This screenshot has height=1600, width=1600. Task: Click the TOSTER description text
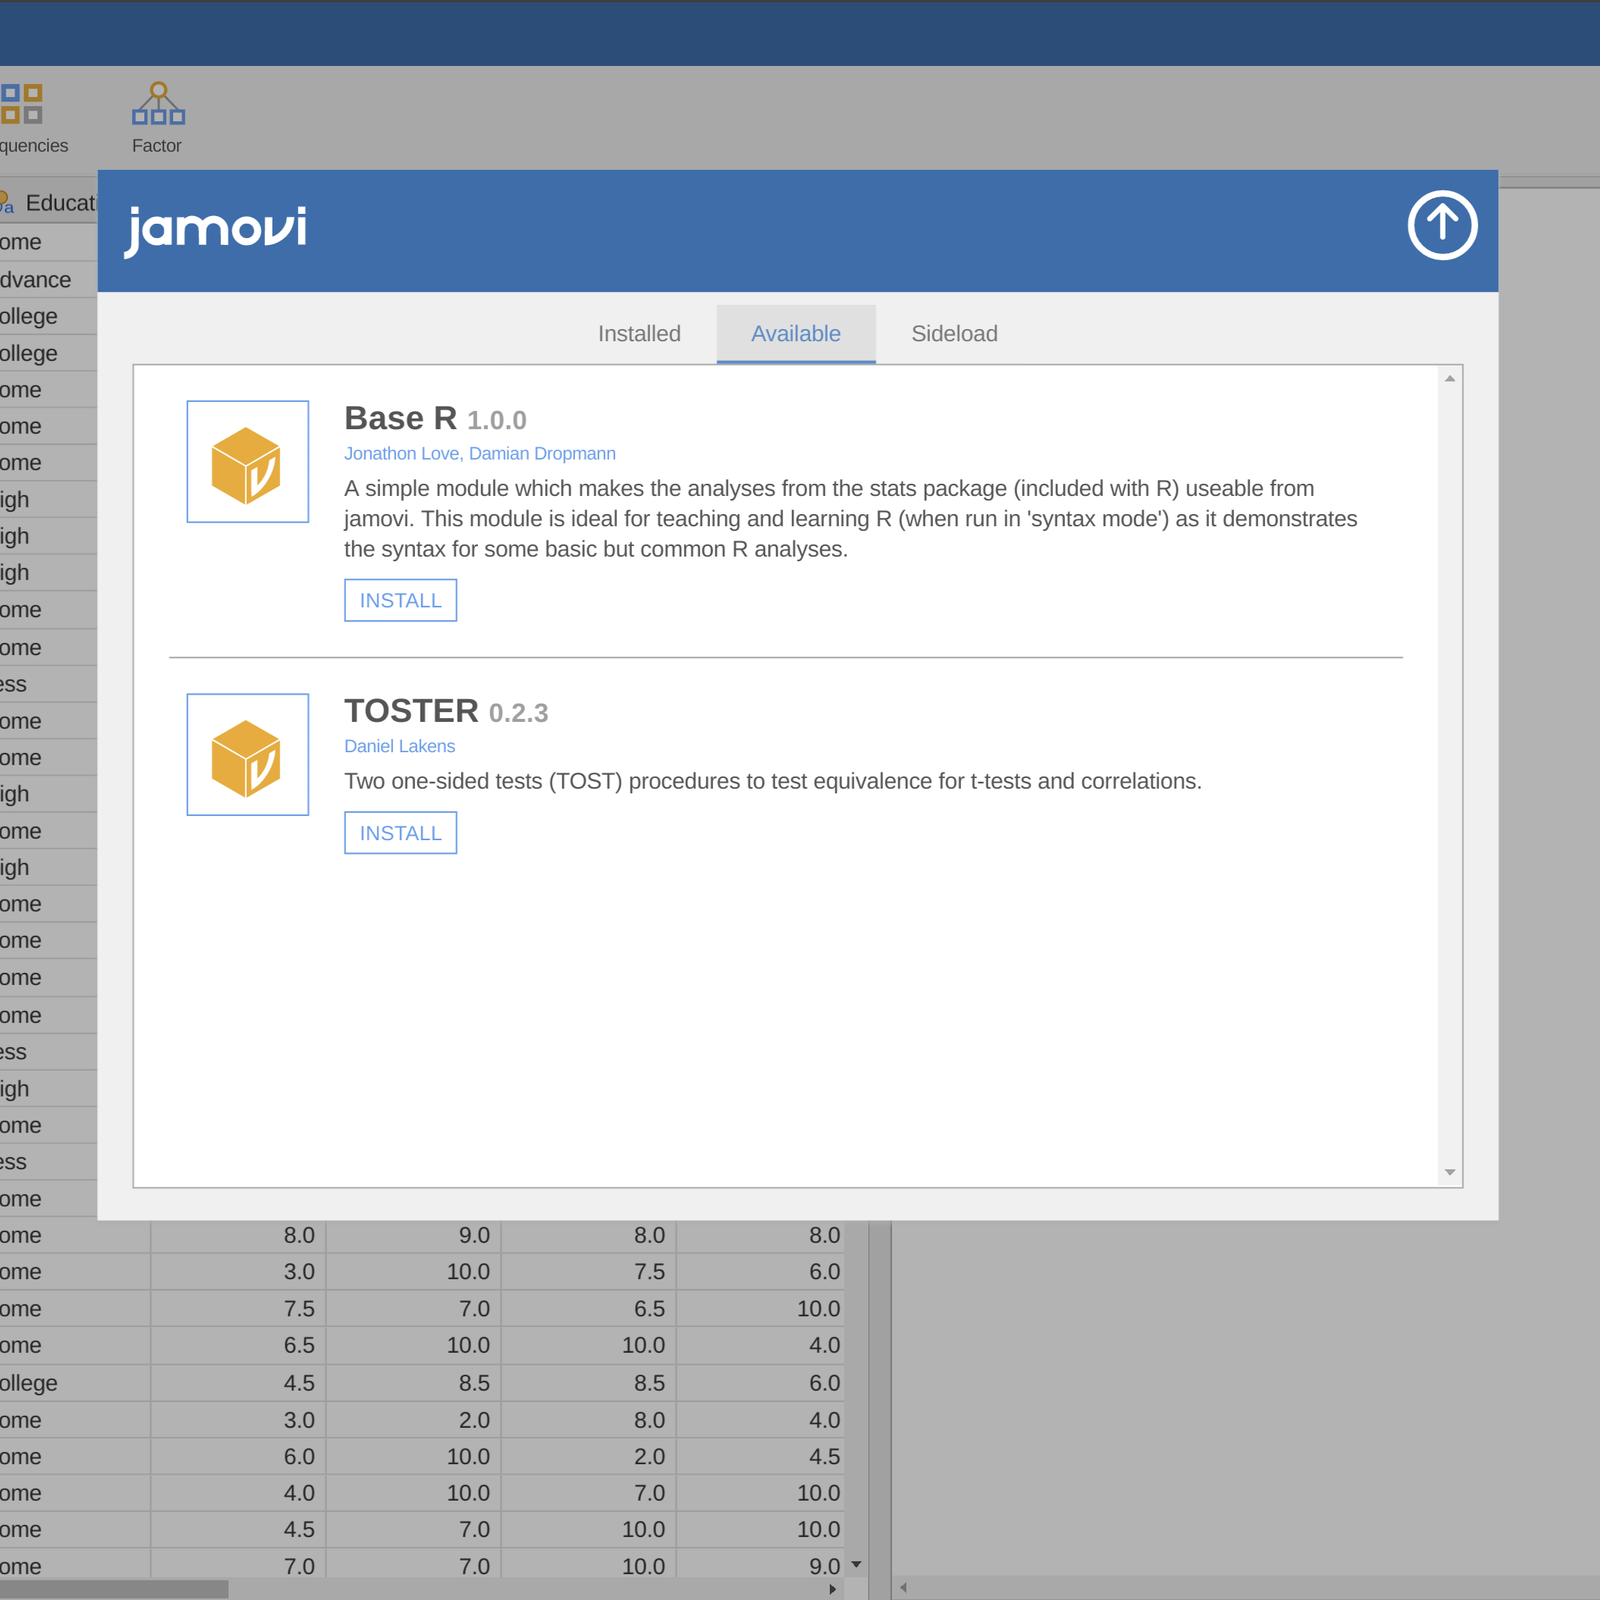(773, 781)
